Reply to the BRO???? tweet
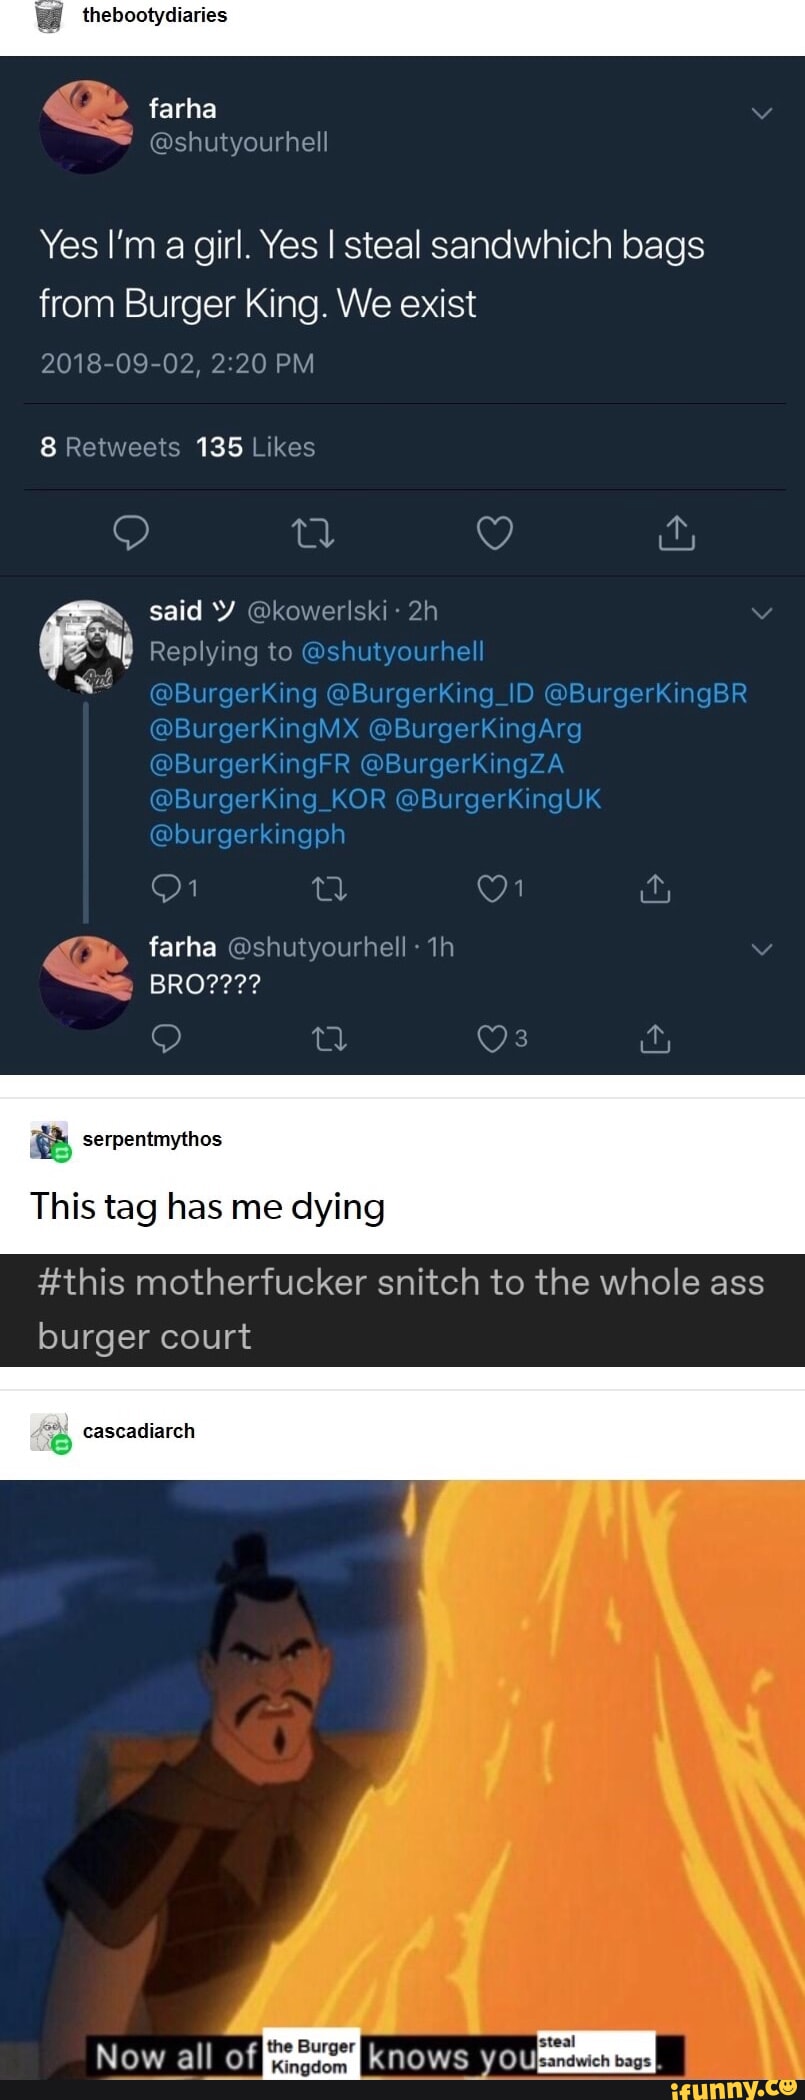 click(x=165, y=1040)
